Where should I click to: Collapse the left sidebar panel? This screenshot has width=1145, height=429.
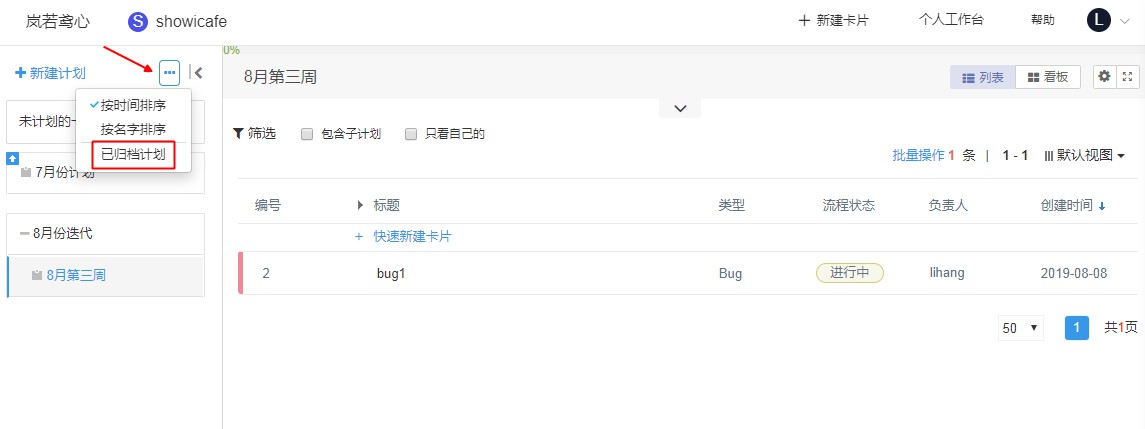point(196,72)
